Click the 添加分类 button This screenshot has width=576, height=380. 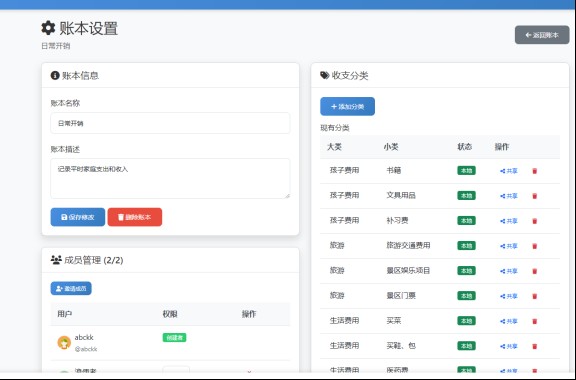pyautogui.click(x=348, y=106)
